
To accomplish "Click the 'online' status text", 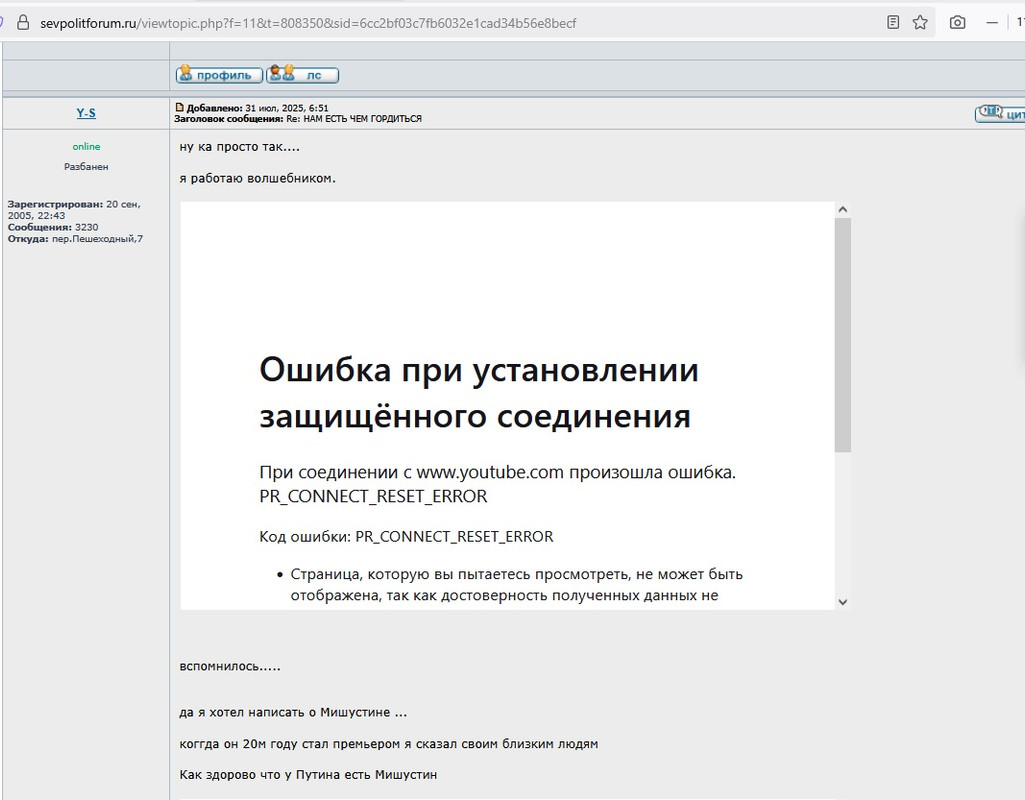I will 86,146.
